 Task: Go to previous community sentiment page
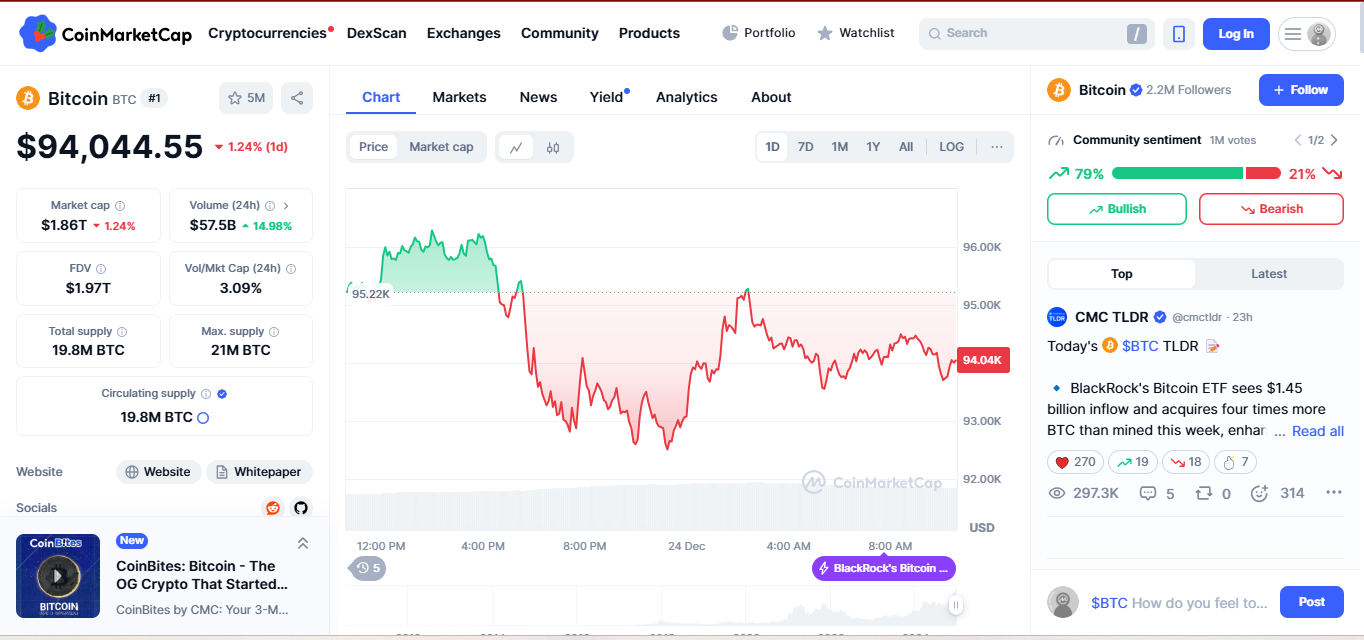coord(1298,140)
